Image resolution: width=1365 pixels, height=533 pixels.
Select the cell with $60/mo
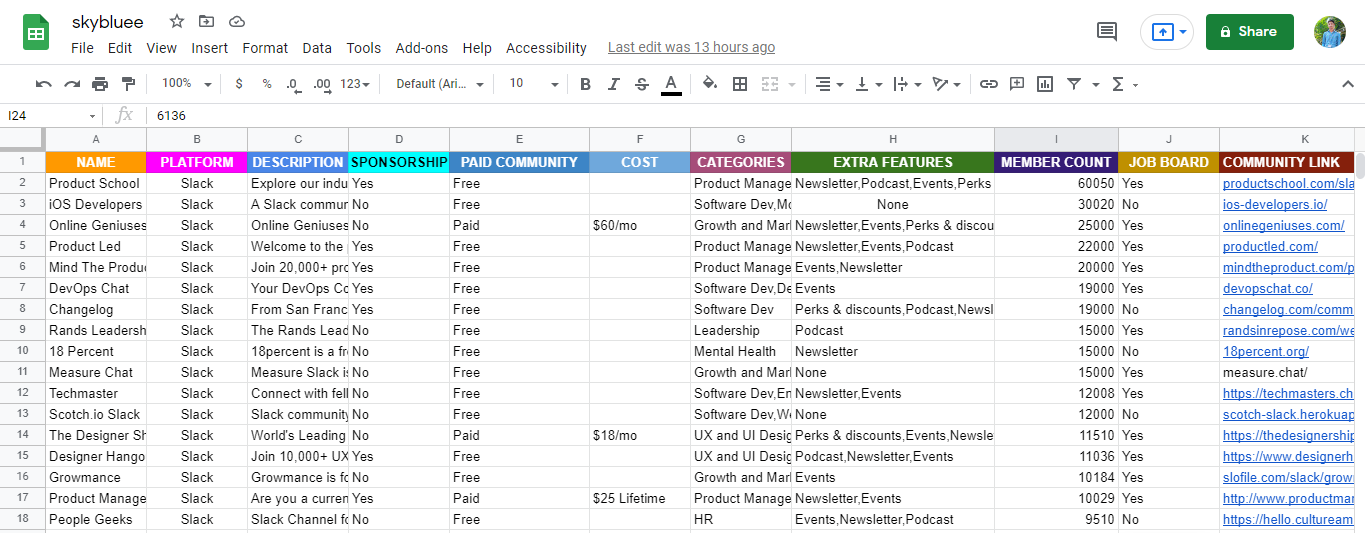pos(640,225)
